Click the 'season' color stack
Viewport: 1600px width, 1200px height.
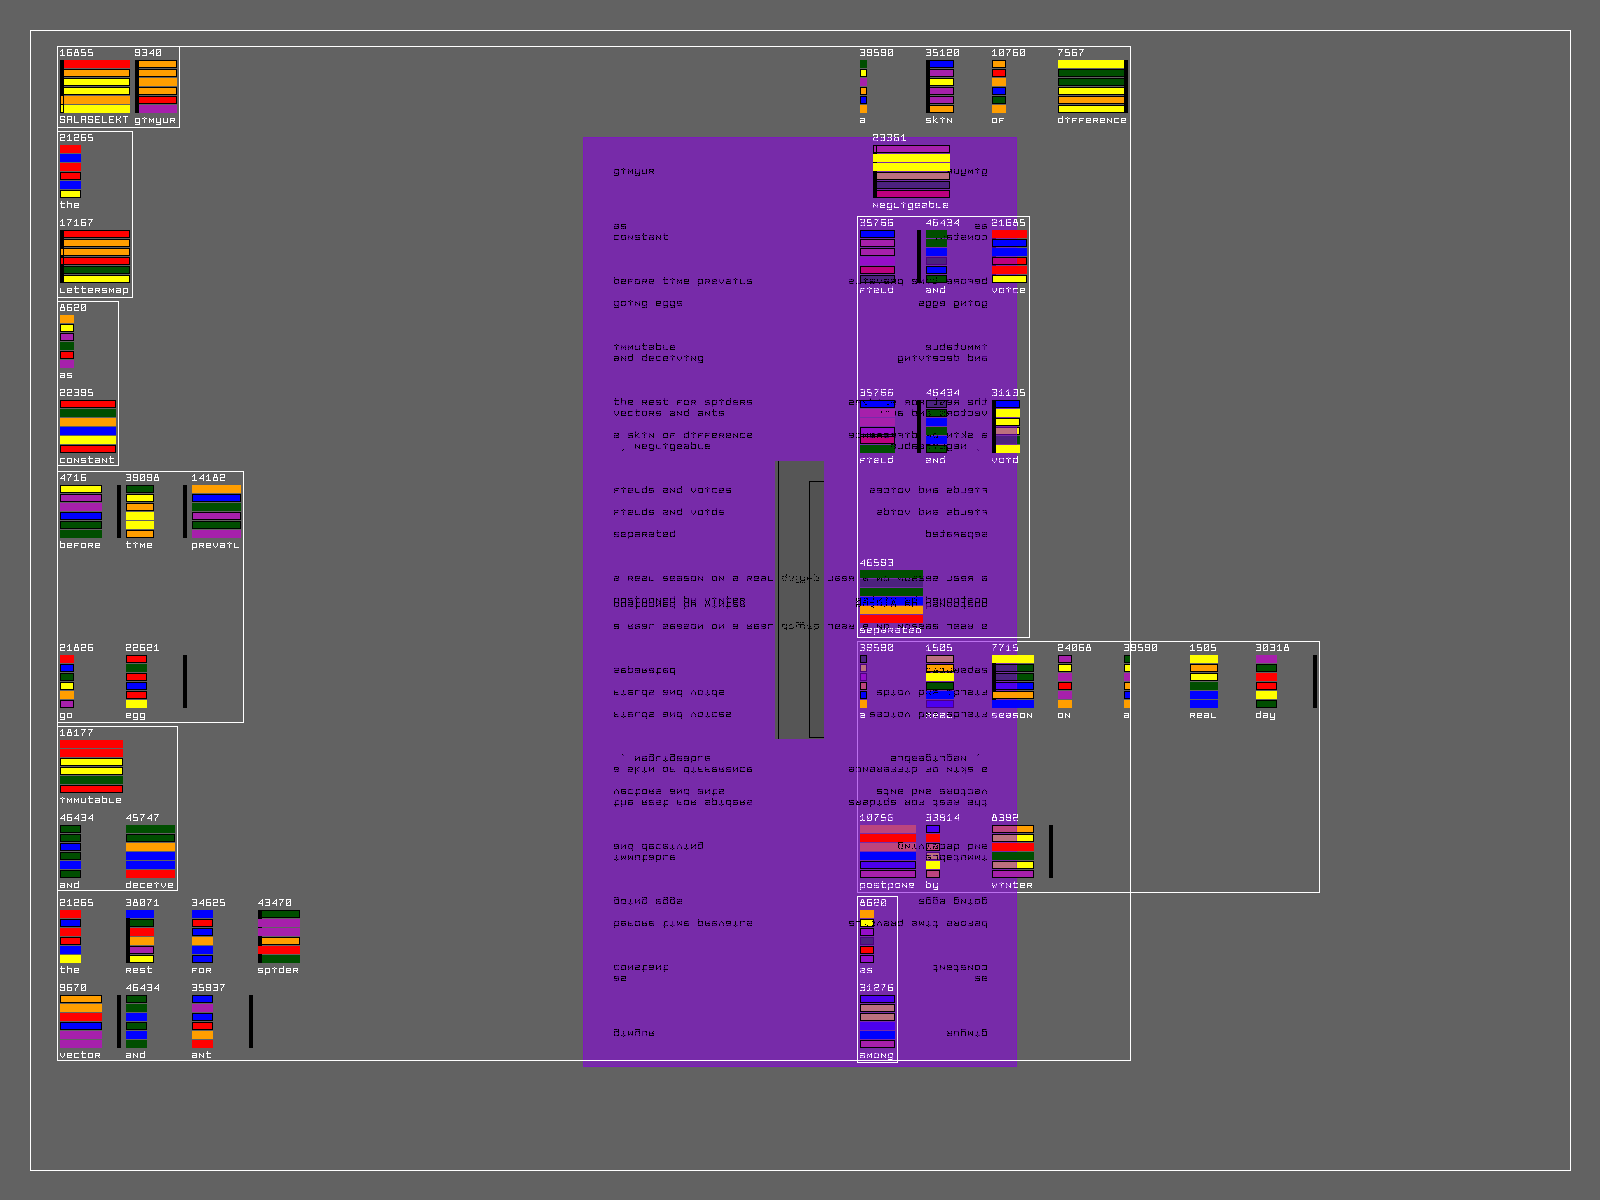pyautogui.click(x=1013, y=681)
